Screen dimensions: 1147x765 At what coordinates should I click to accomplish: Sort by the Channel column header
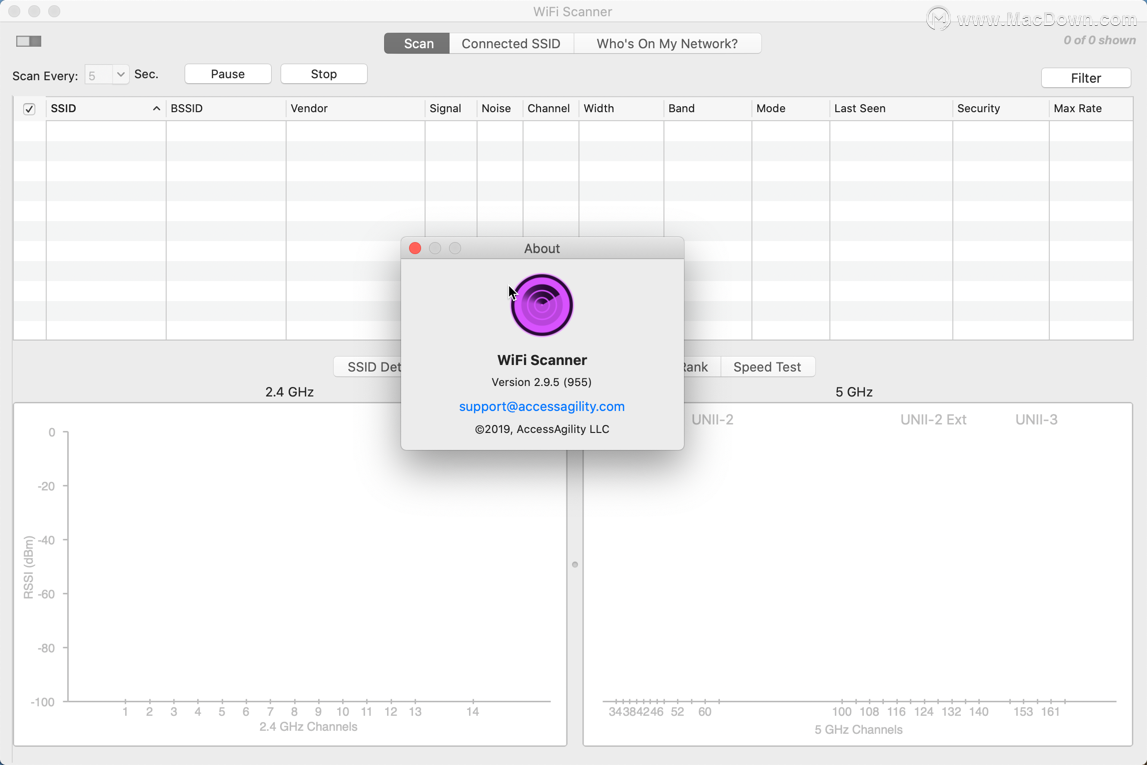pos(550,108)
